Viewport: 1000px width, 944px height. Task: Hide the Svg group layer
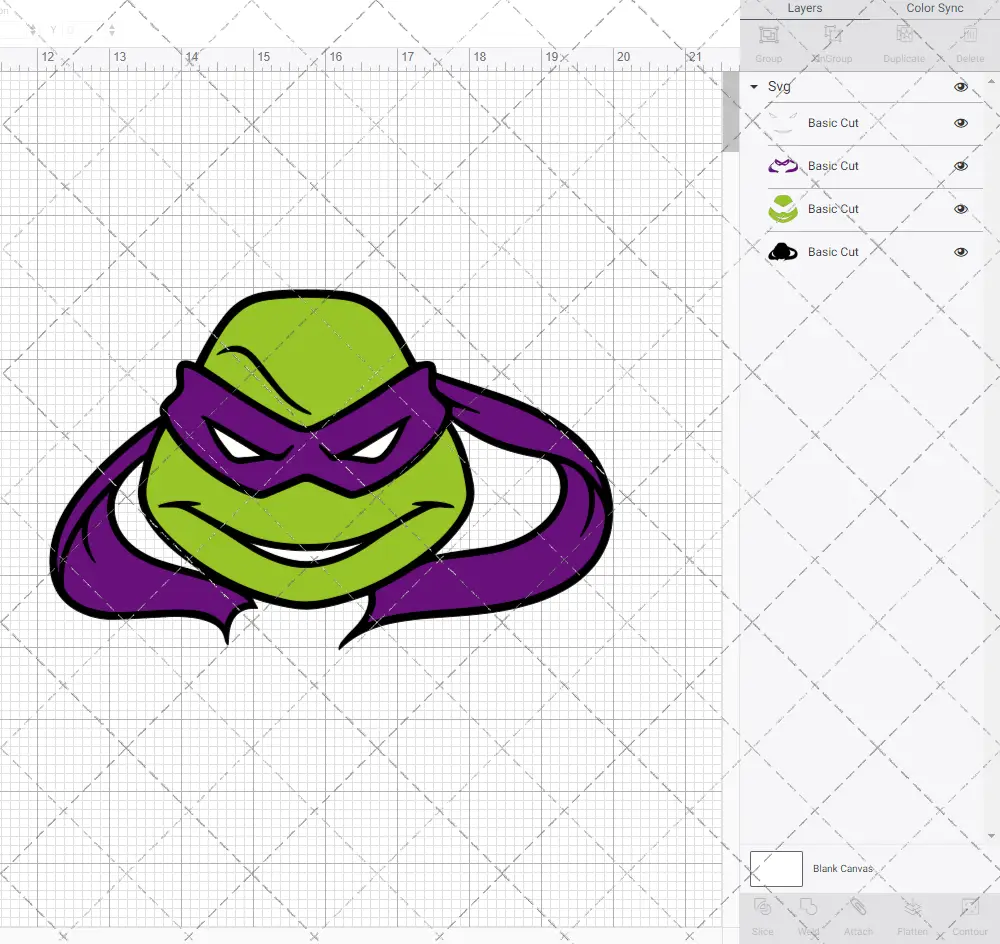[961, 87]
